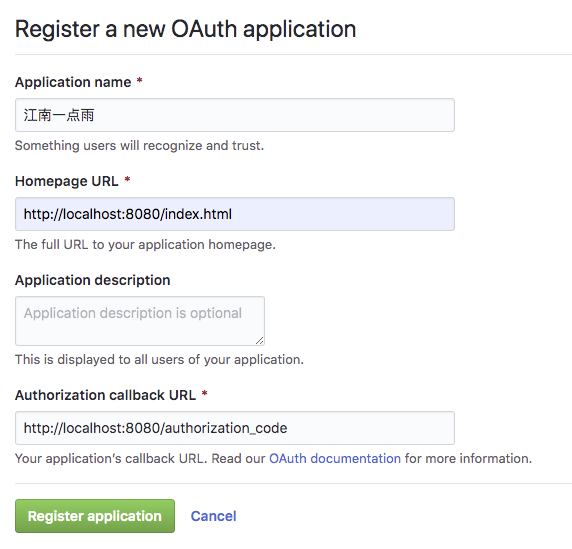Click the description textarea resize handle
This screenshot has width=572, height=549.
pos(259,341)
